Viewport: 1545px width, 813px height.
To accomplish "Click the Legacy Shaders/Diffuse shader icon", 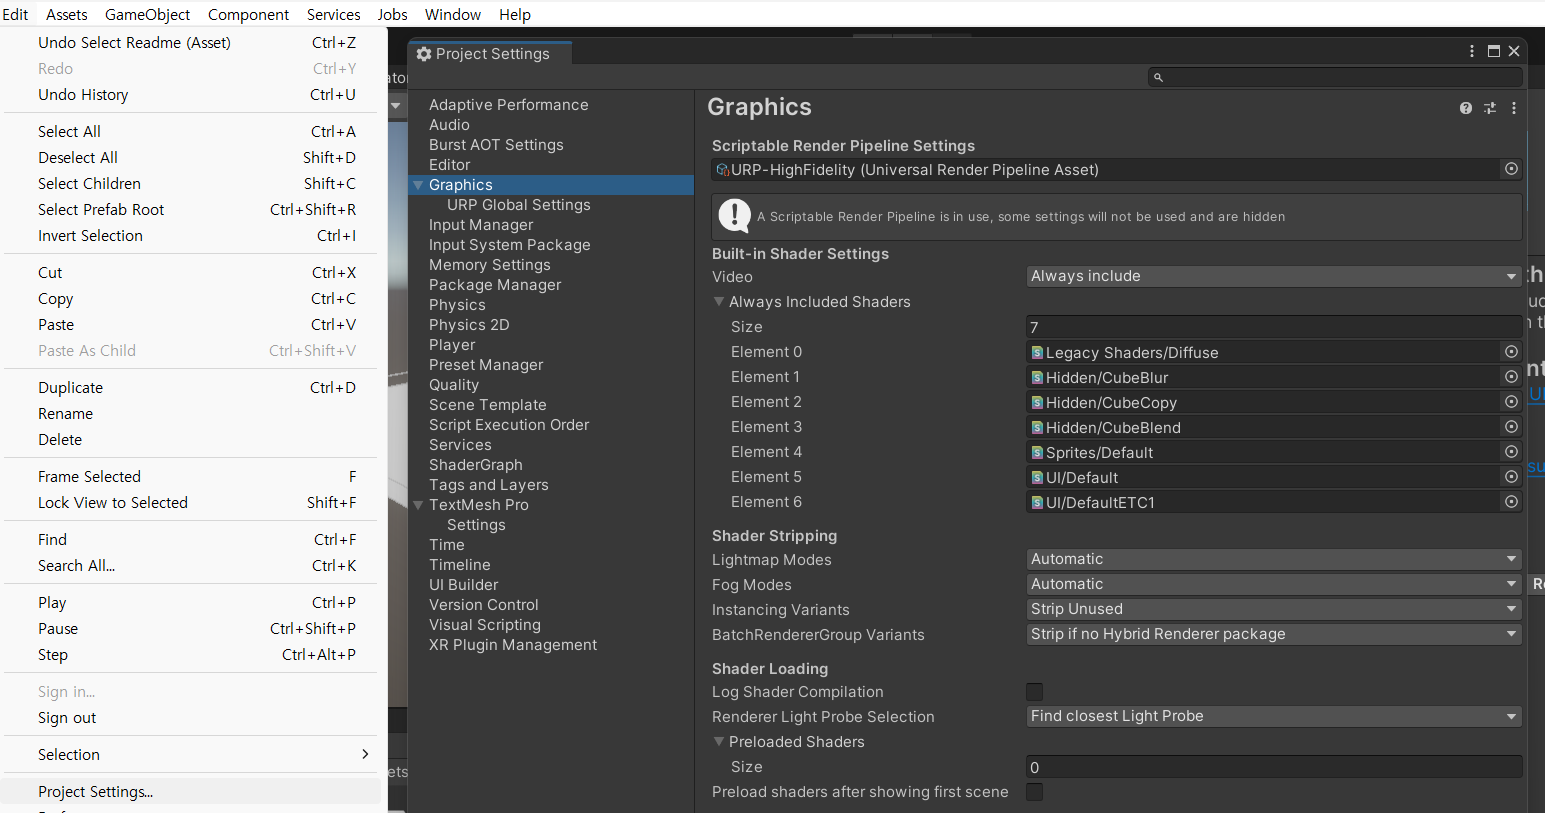I will pos(1038,352).
